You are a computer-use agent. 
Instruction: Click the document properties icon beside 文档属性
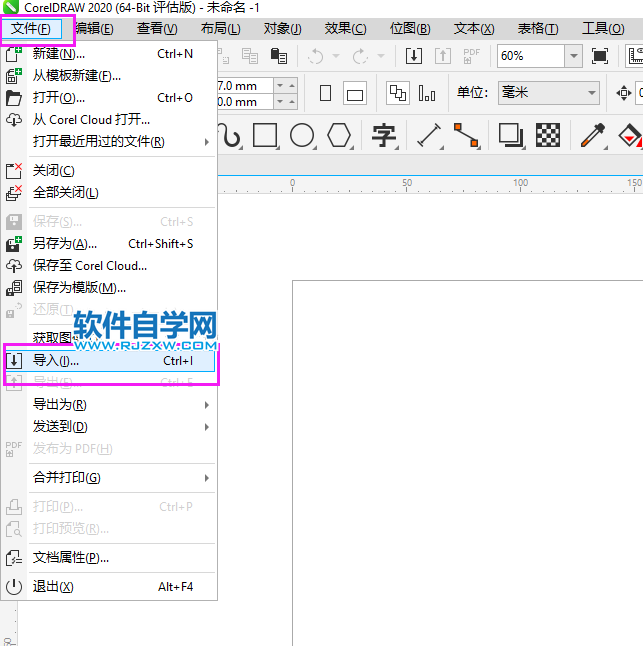pyautogui.click(x=14, y=558)
